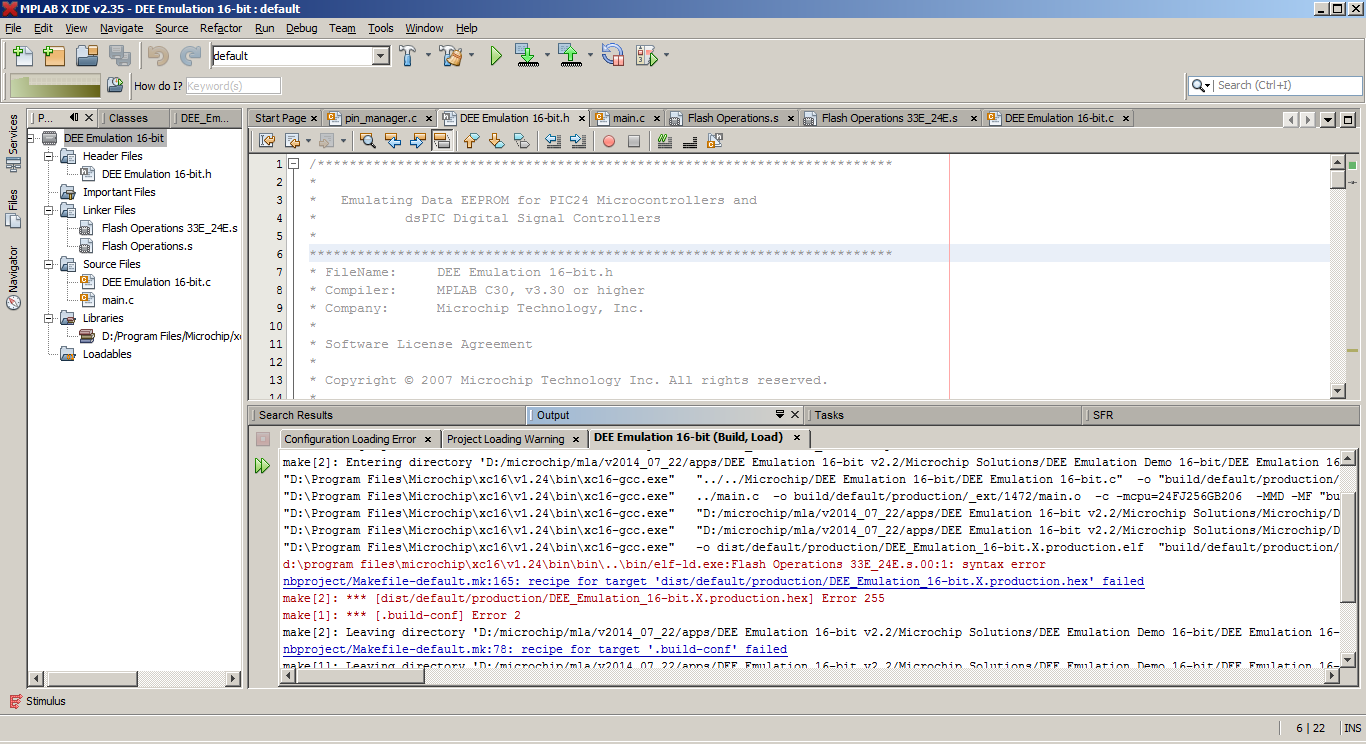
Task: Open dropdown arrow beside Make and Program
Action: coord(547,56)
